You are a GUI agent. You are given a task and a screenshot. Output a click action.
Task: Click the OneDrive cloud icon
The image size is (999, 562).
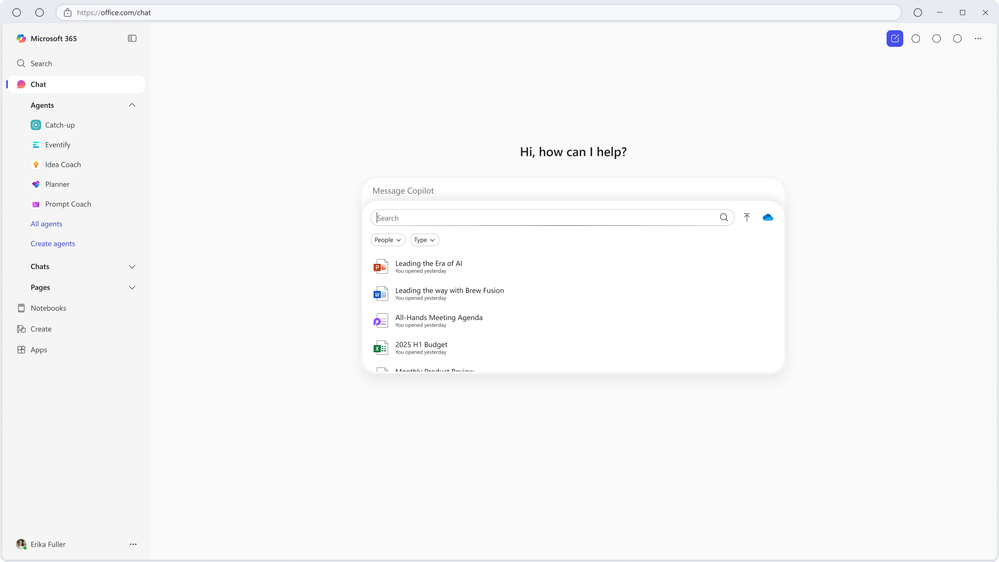coord(768,217)
